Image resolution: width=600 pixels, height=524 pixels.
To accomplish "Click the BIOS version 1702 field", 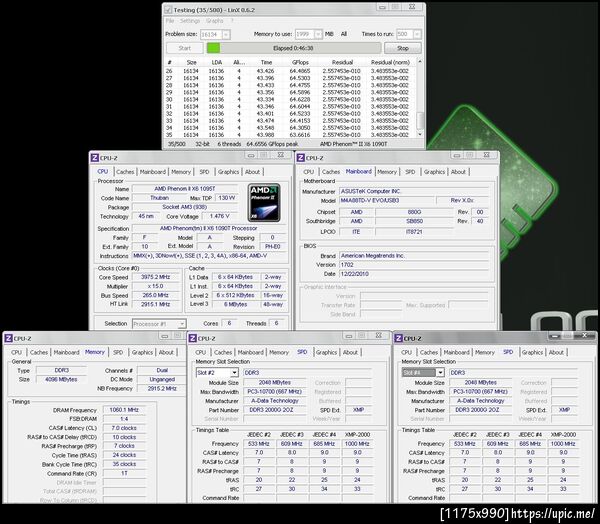I will [x=414, y=265].
